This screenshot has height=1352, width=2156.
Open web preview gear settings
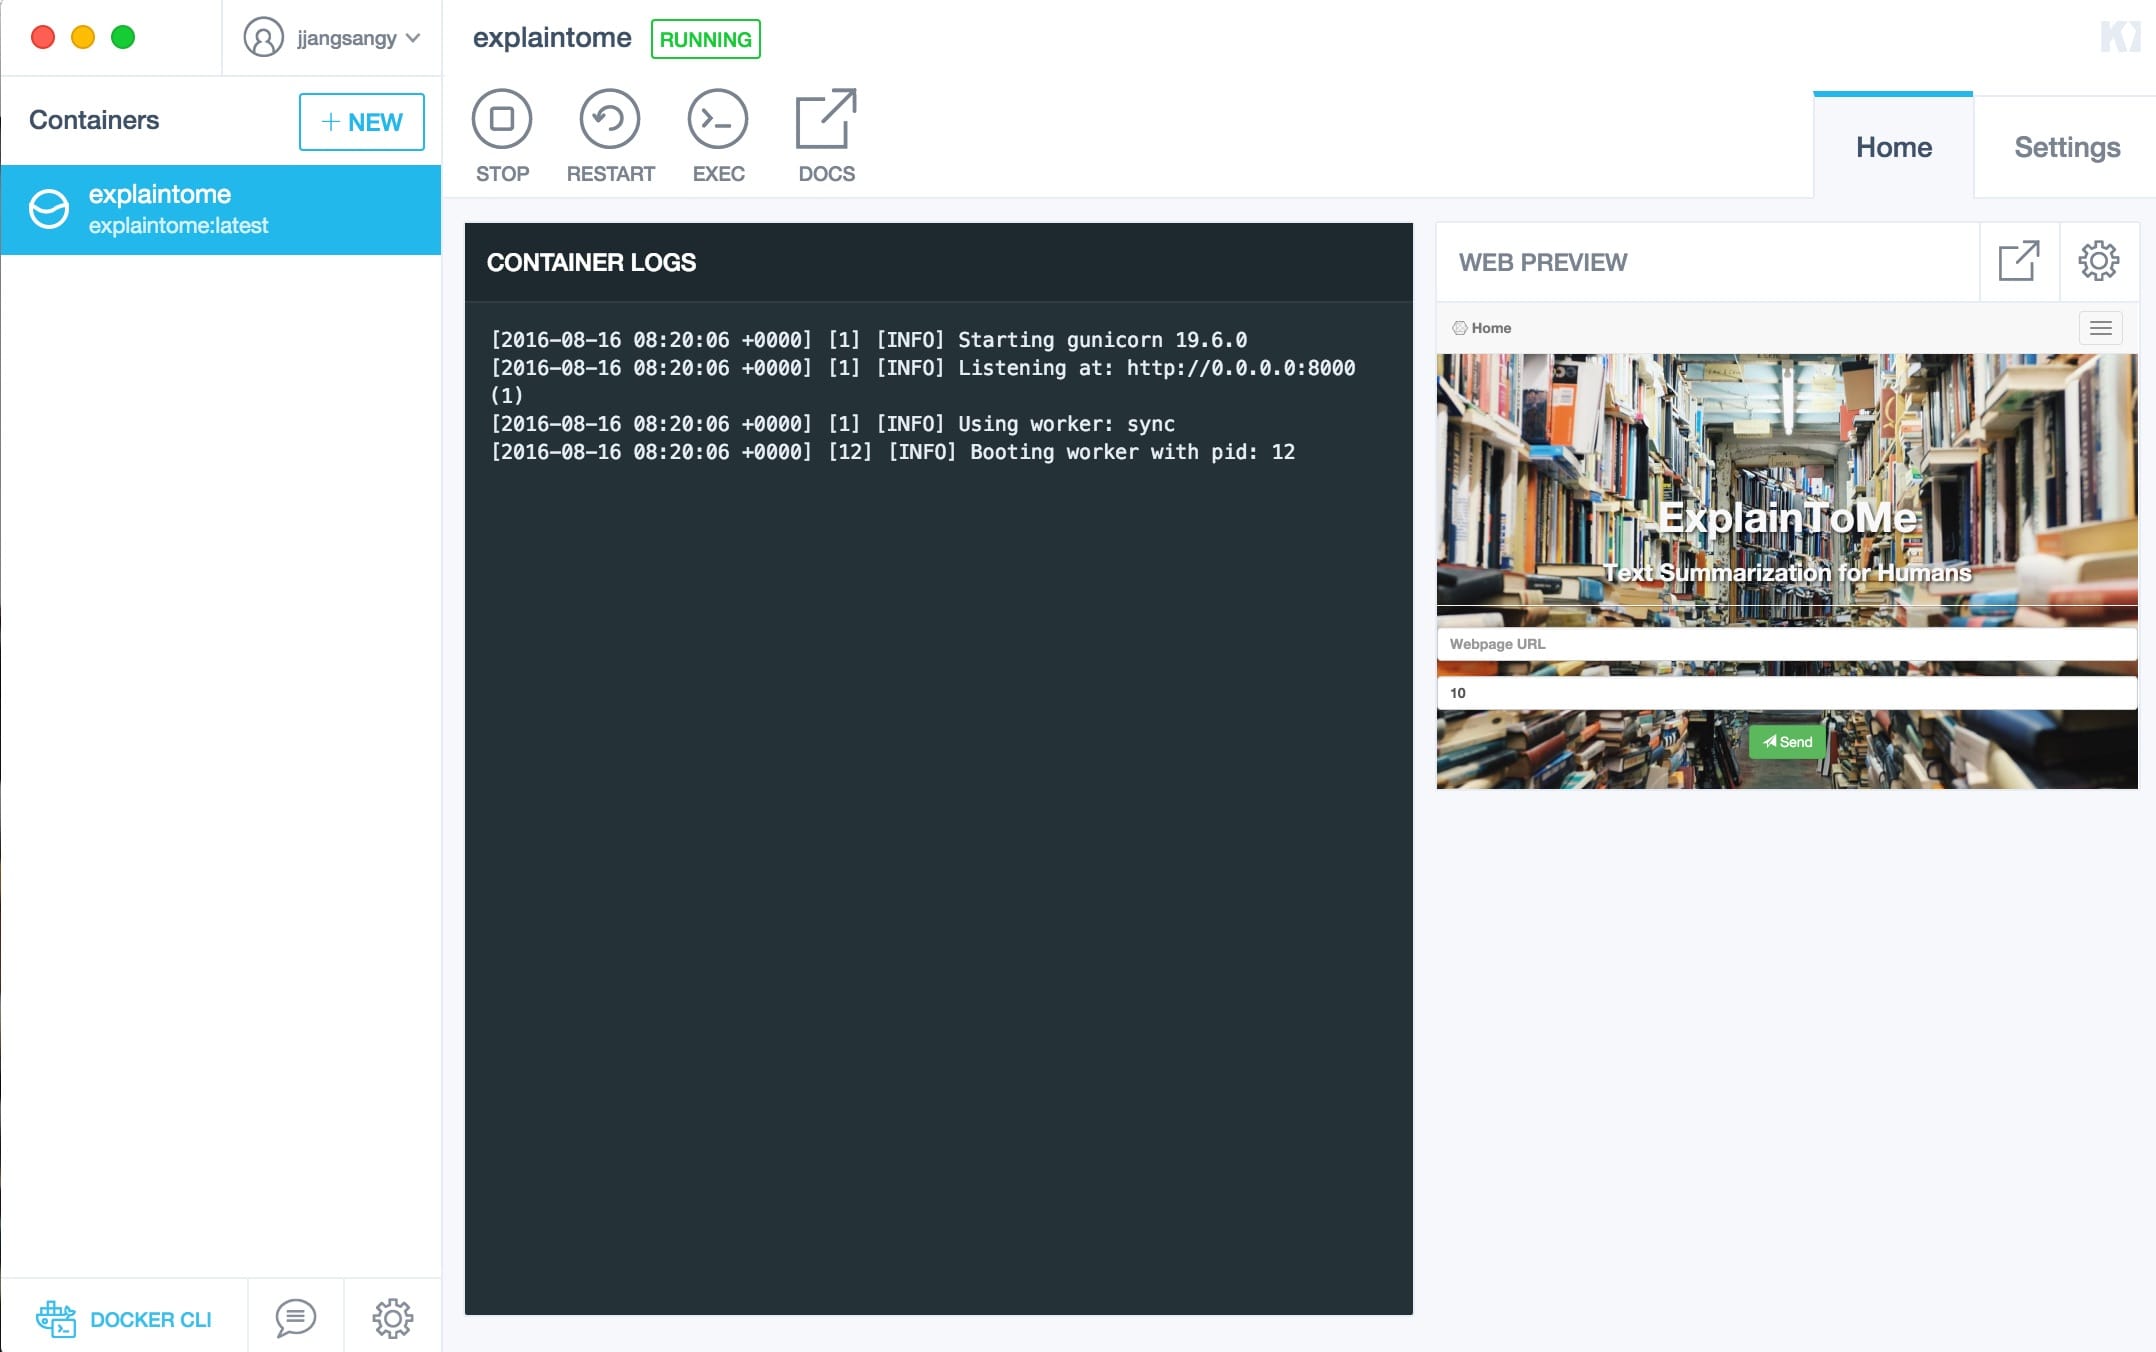[x=2098, y=262]
